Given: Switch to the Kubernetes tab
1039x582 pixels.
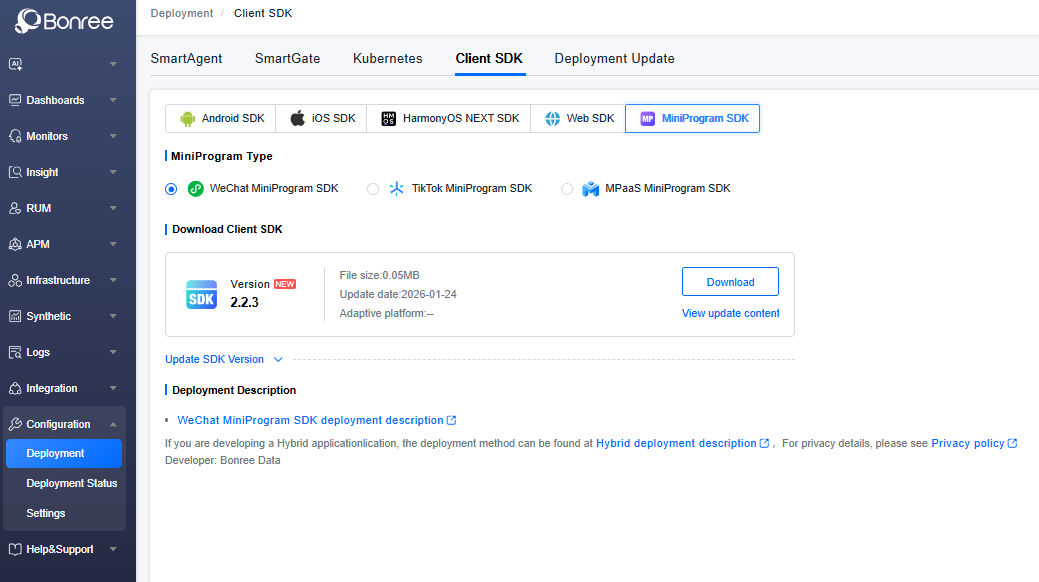Looking at the screenshot, I should (x=388, y=58).
